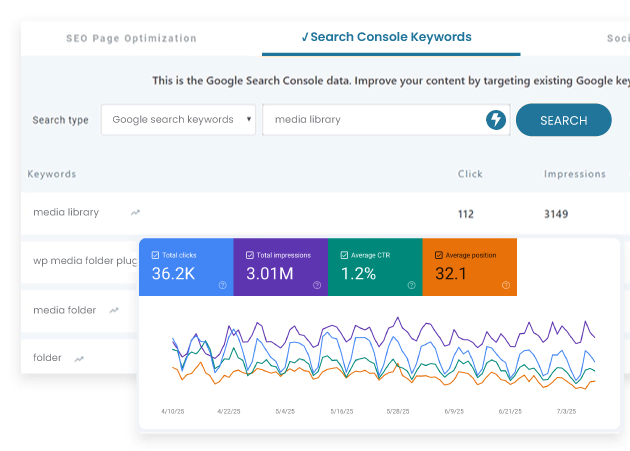Viewport: 630px width, 451px height.
Task: Uncheck the Average CTR checkbox
Action: (x=344, y=254)
